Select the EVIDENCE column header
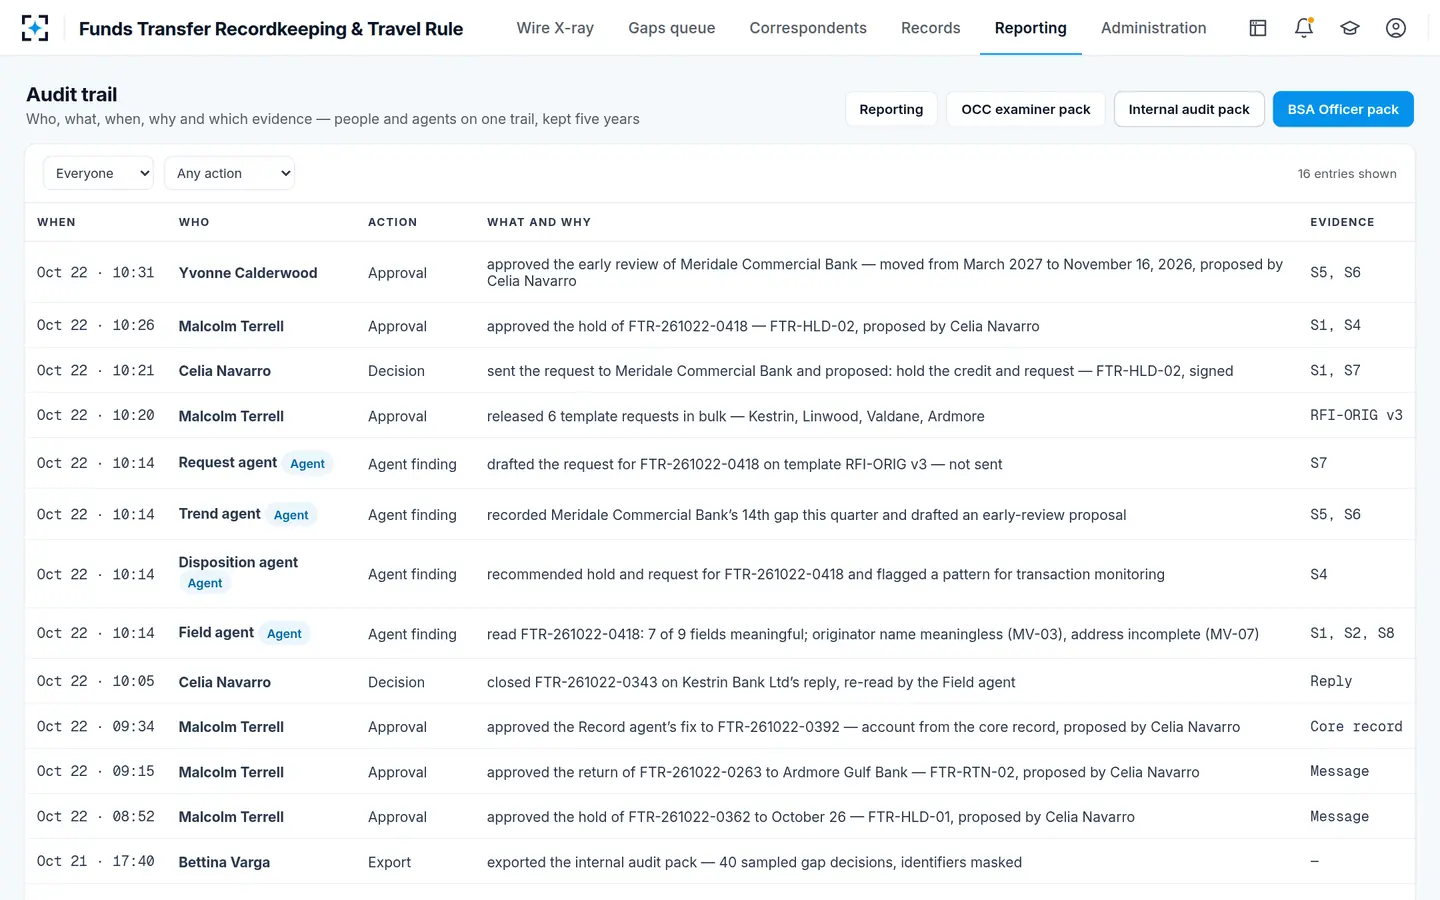Screen dimensions: 1440x900 1342,222
